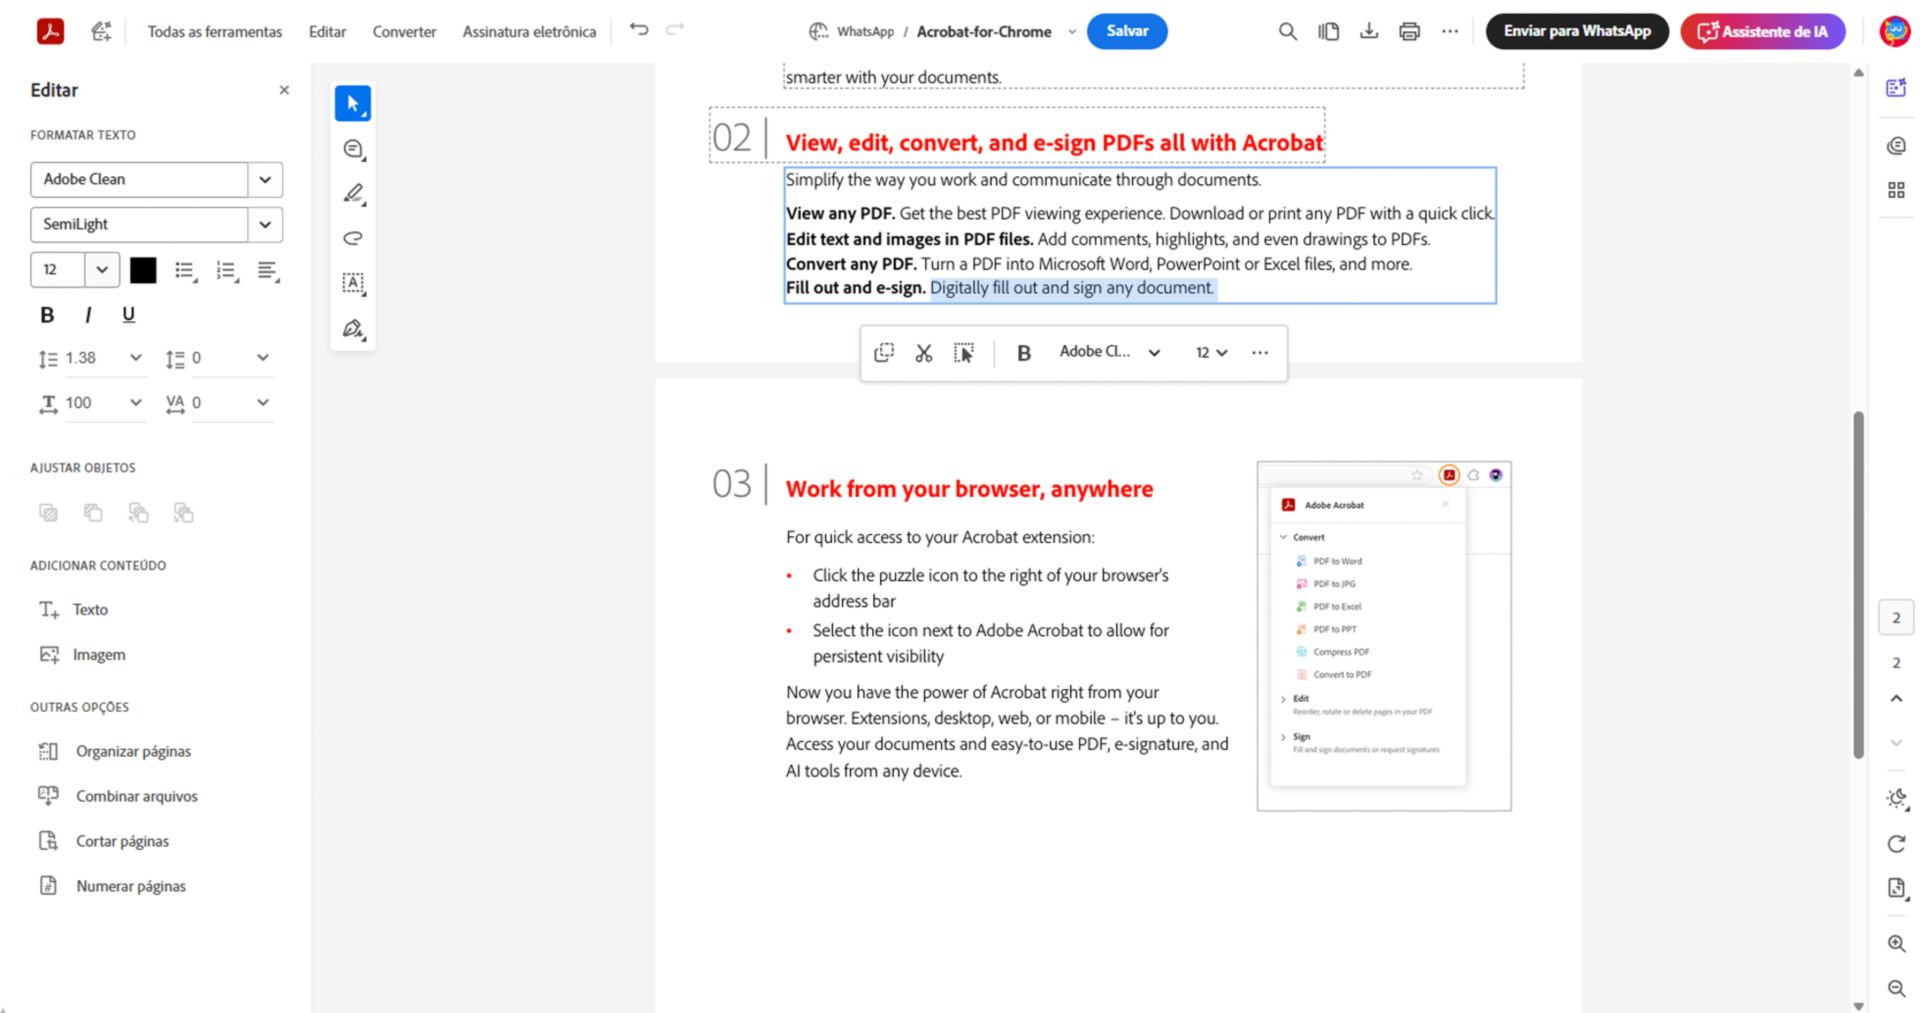Open Numerar páginas option
This screenshot has height=1013, width=1920.
[x=112, y=887]
